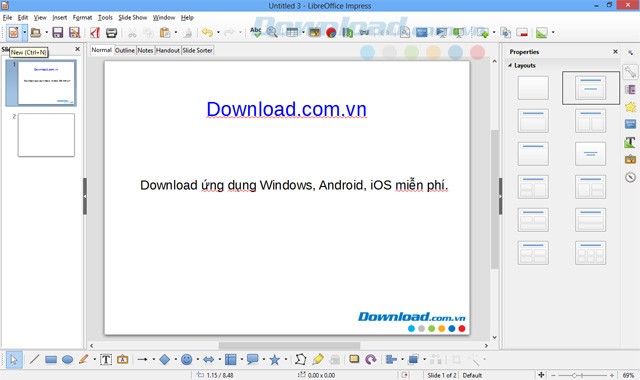The image size is (640, 380).
Task: Click the vertical scrollbar thumb
Action: (494, 199)
